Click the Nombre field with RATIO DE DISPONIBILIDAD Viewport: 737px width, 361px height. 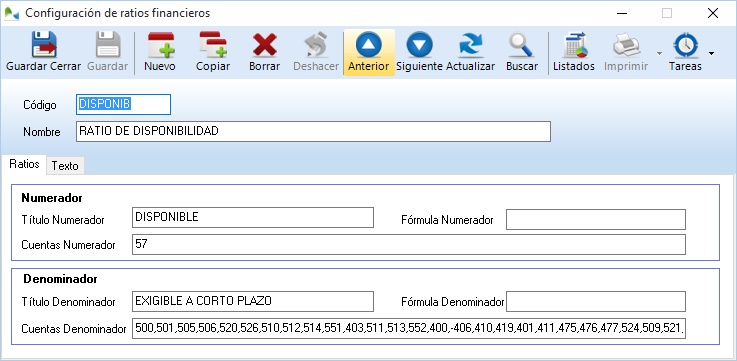(313, 131)
